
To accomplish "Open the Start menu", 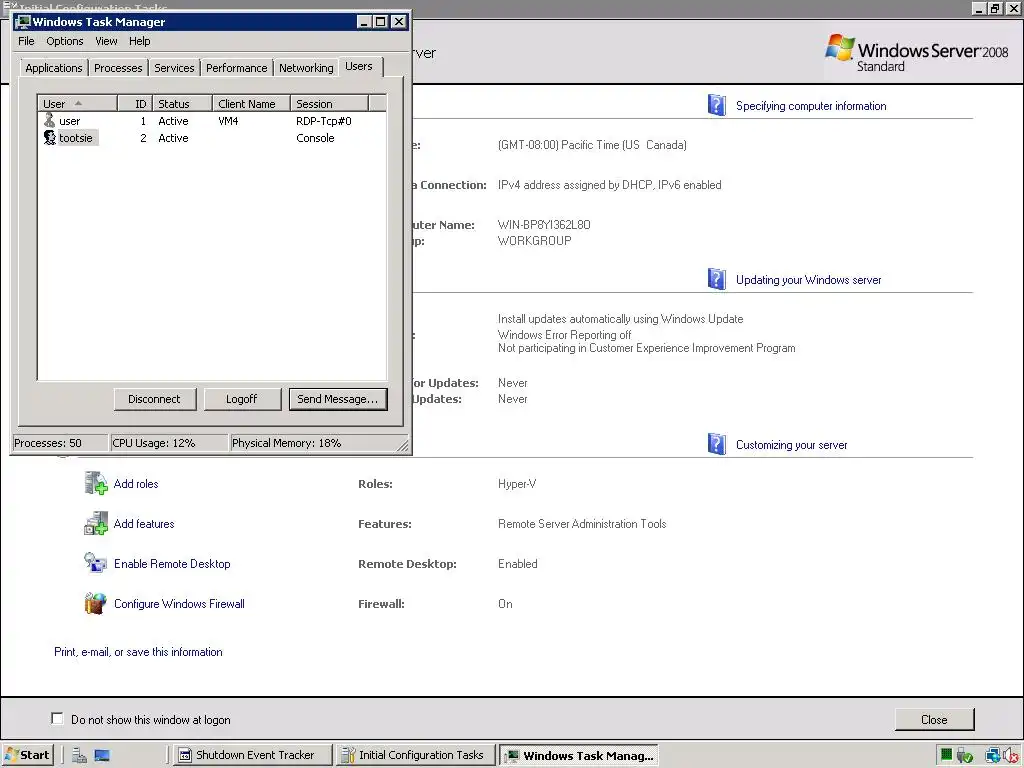I will click(27, 755).
